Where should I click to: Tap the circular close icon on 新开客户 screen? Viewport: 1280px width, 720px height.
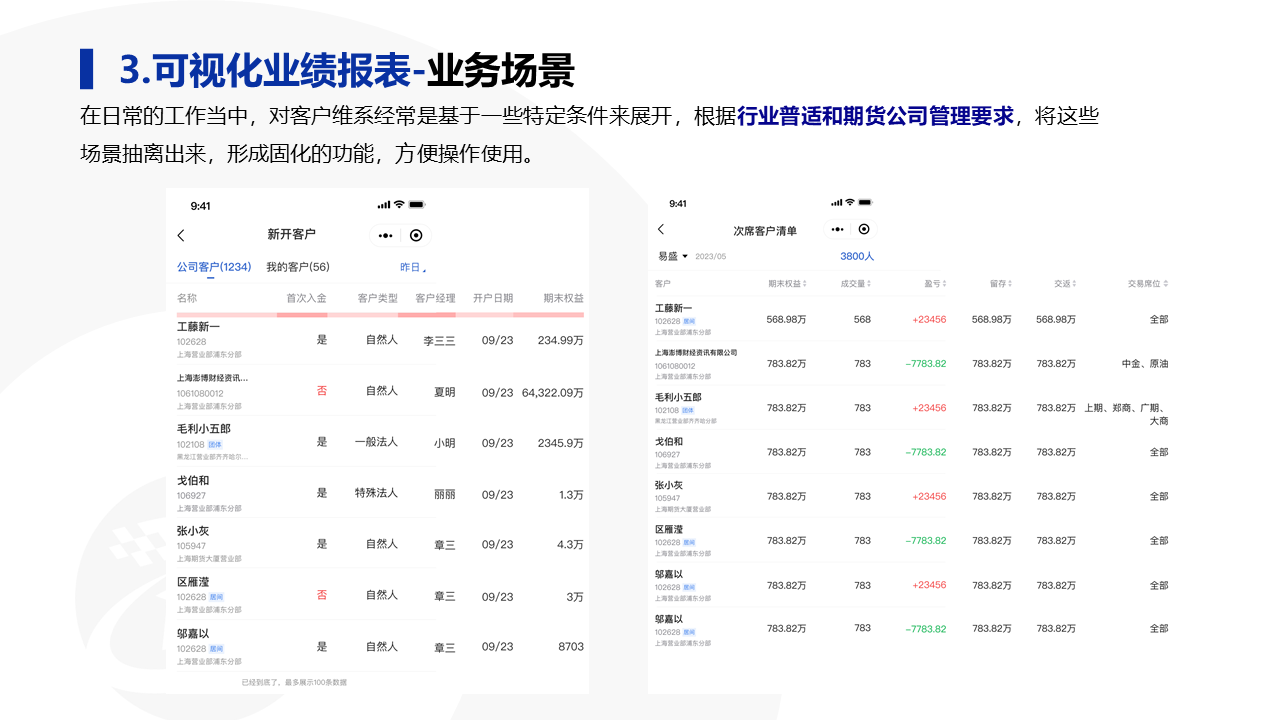(416, 235)
